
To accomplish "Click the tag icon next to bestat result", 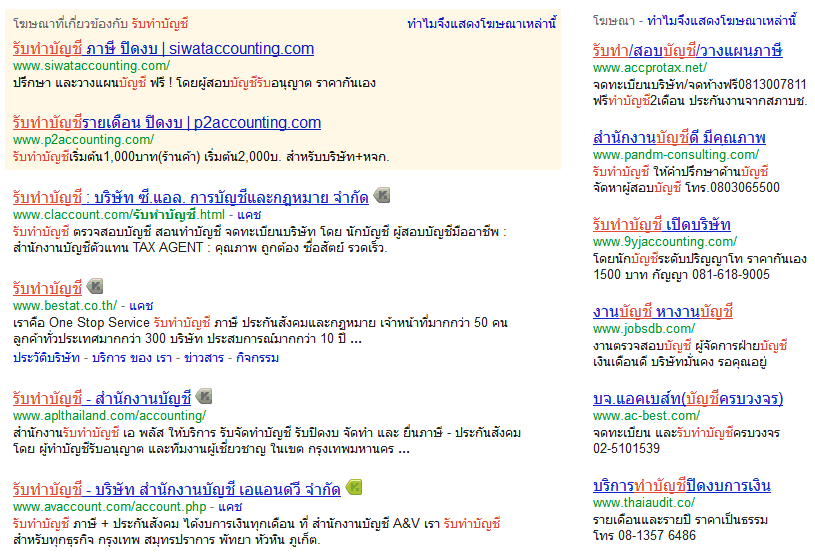I will tap(95, 286).
